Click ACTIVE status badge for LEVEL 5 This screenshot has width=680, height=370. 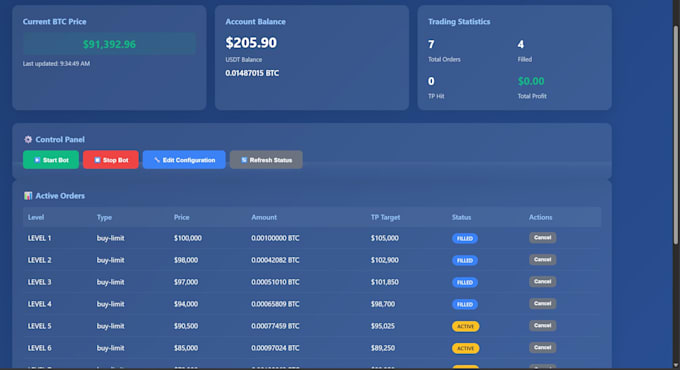click(466, 326)
